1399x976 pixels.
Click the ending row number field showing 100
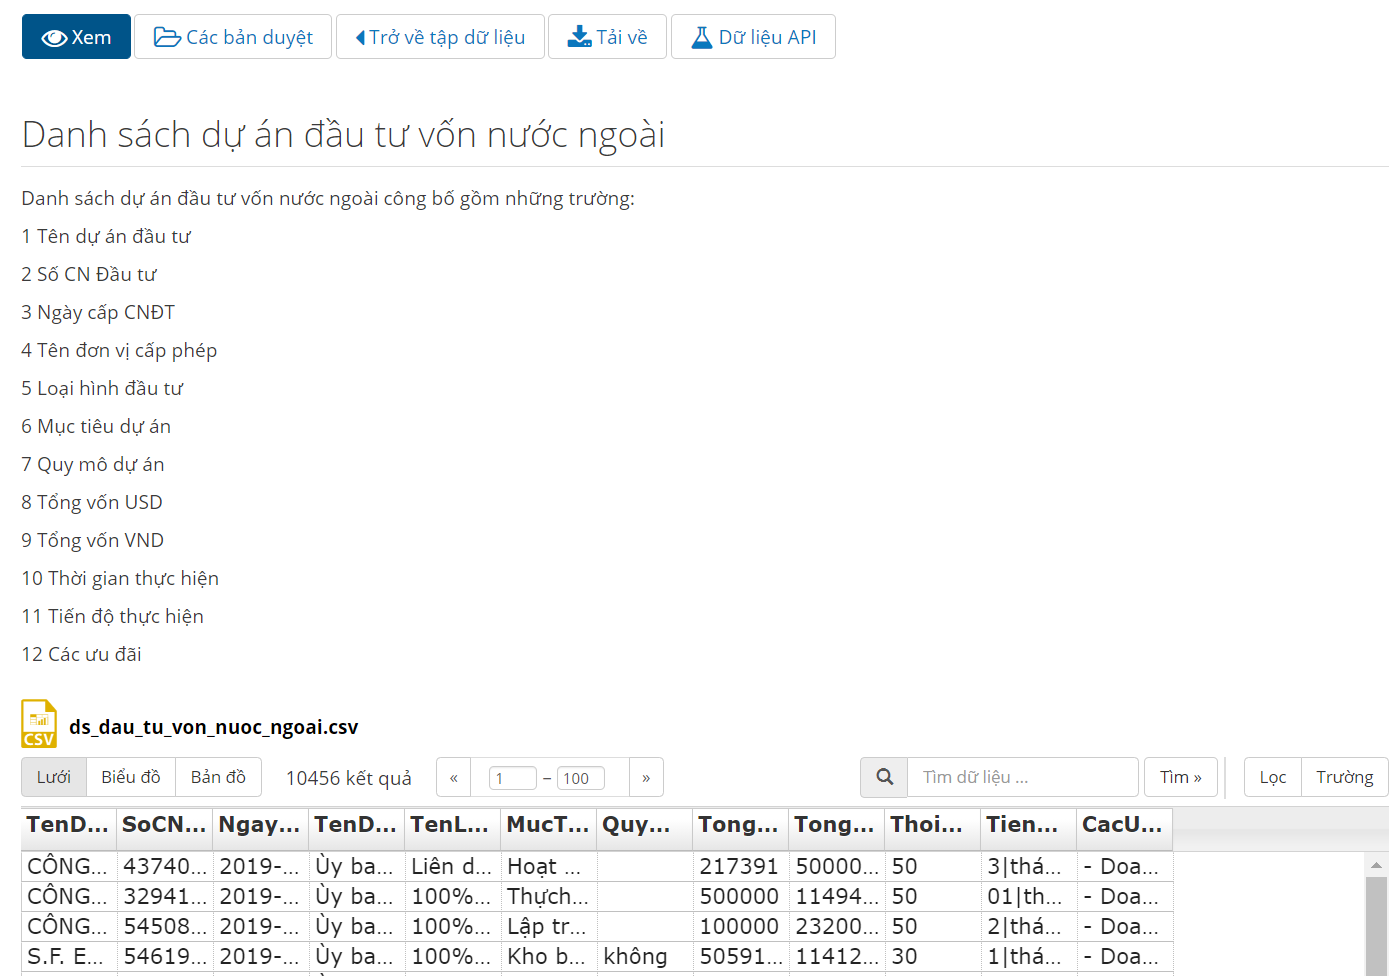[580, 778]
